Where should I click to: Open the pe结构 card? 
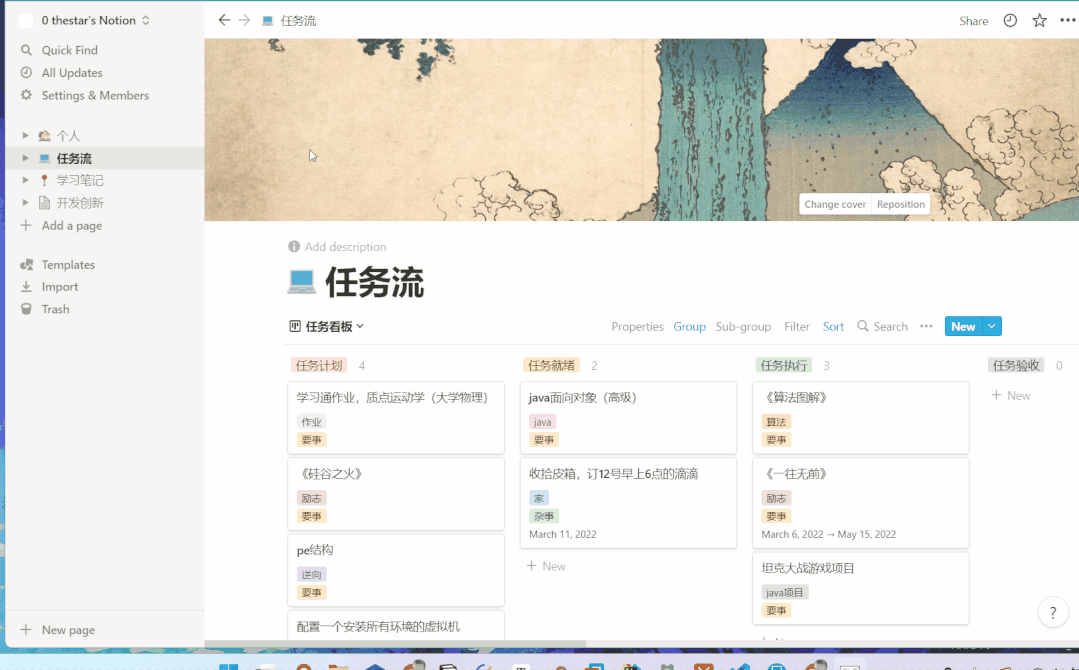[396, 570]
